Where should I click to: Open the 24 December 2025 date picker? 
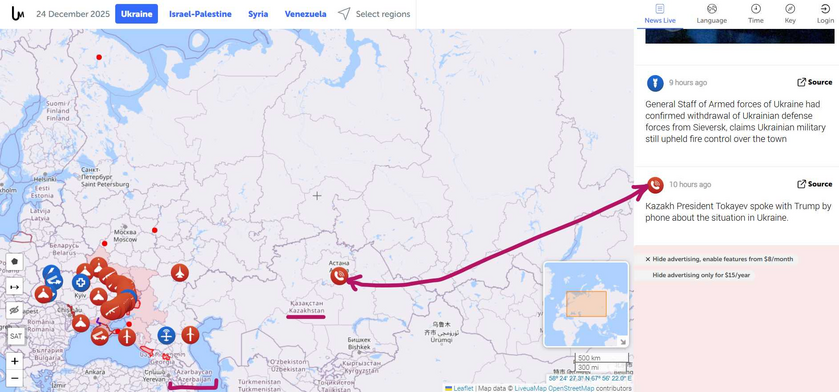pyautogui.click(x=73, y=14)
